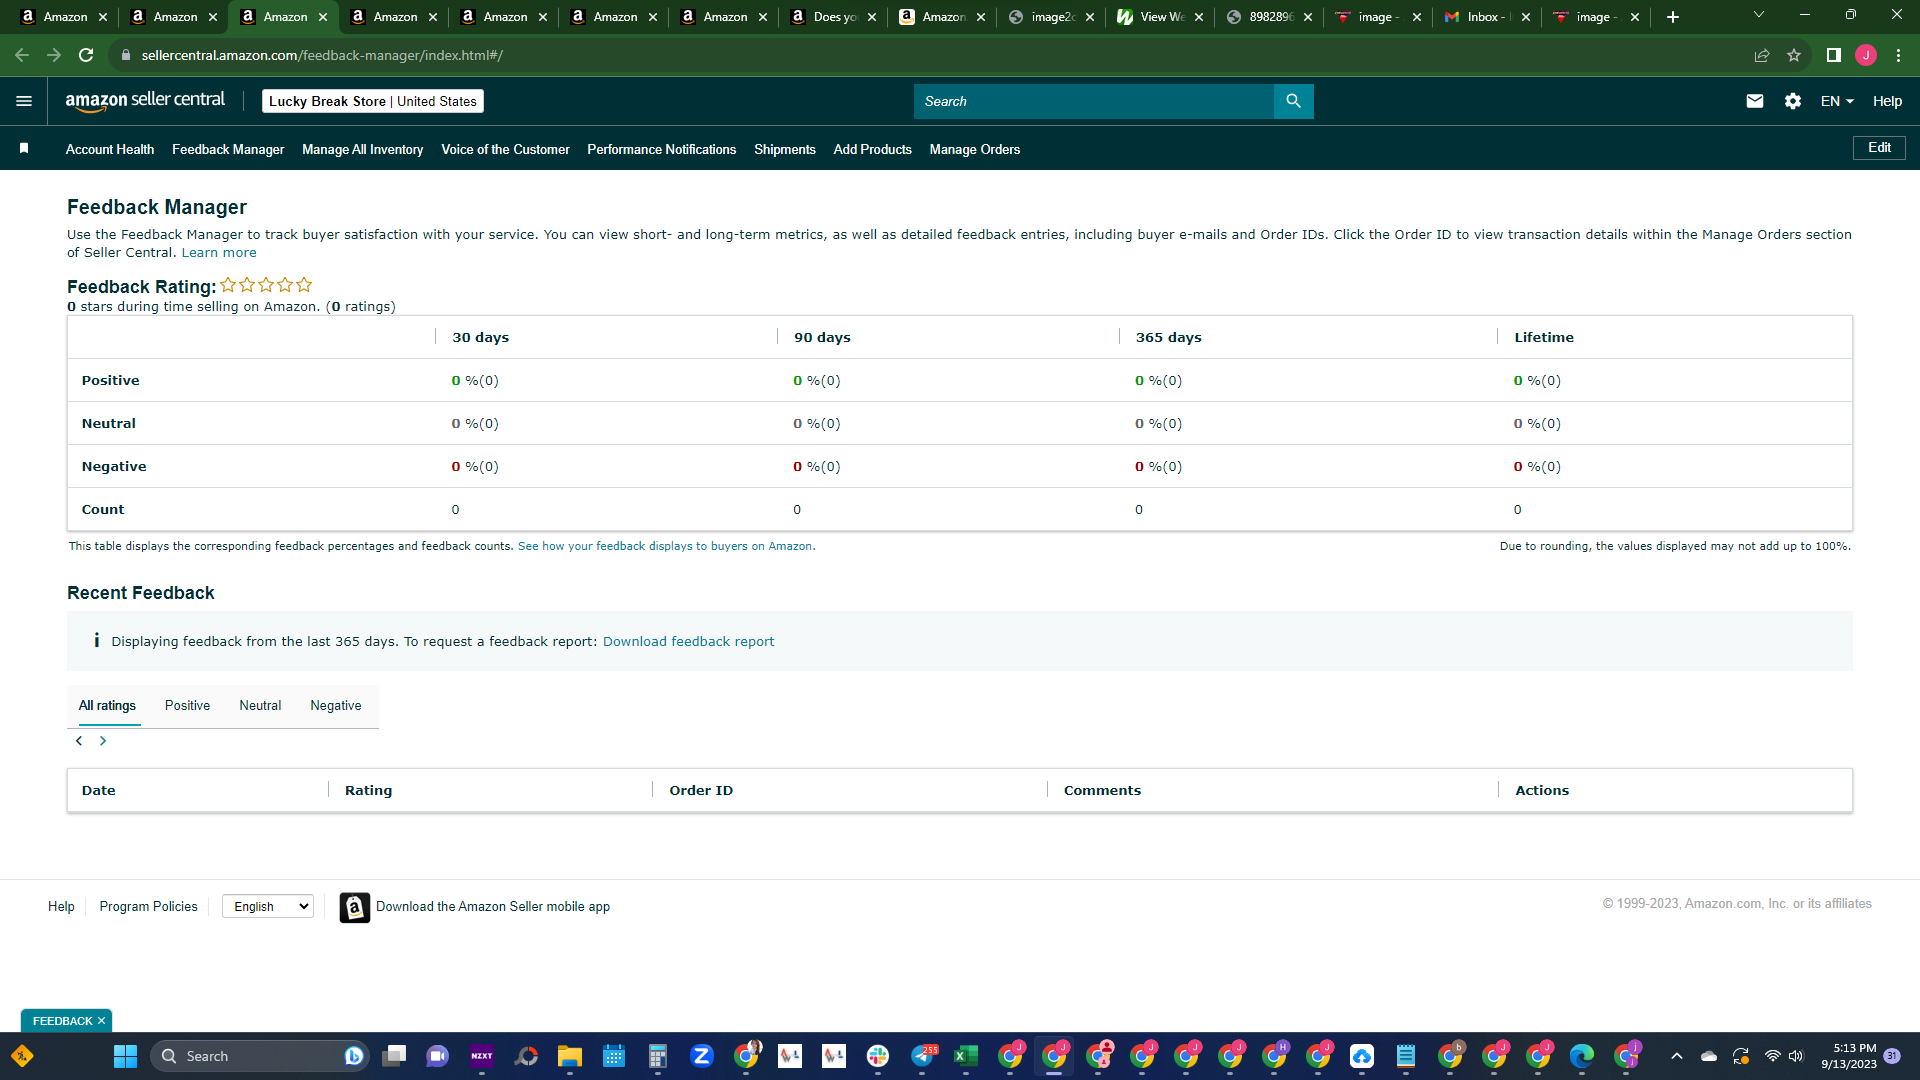This screenshot has height=1080, width=1920.
Task: Click the Lifetime column header
Action: pyautogui.click(x=1543, y=337)
